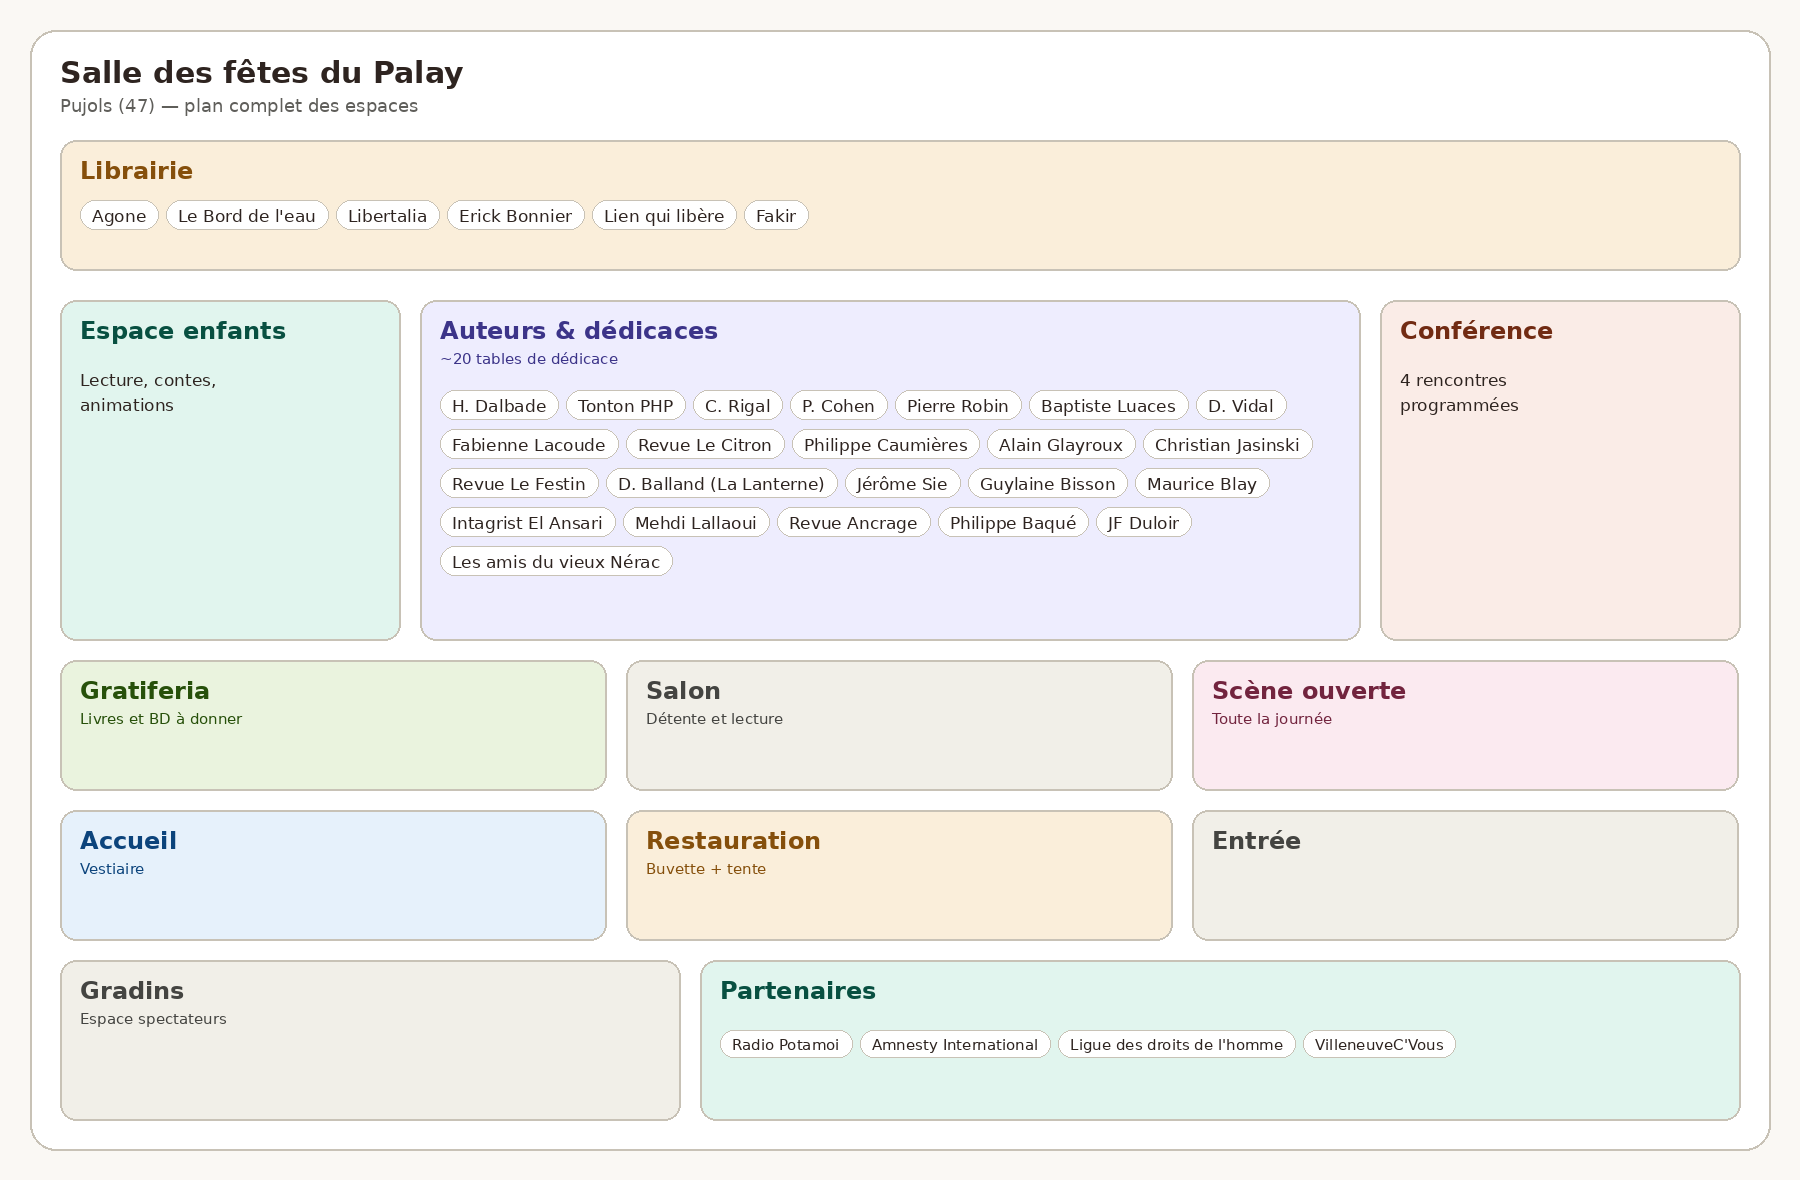Click the Philippe Baqué chip
This screenshot has height=1180, width=1800.
[x=1013, y=523]
